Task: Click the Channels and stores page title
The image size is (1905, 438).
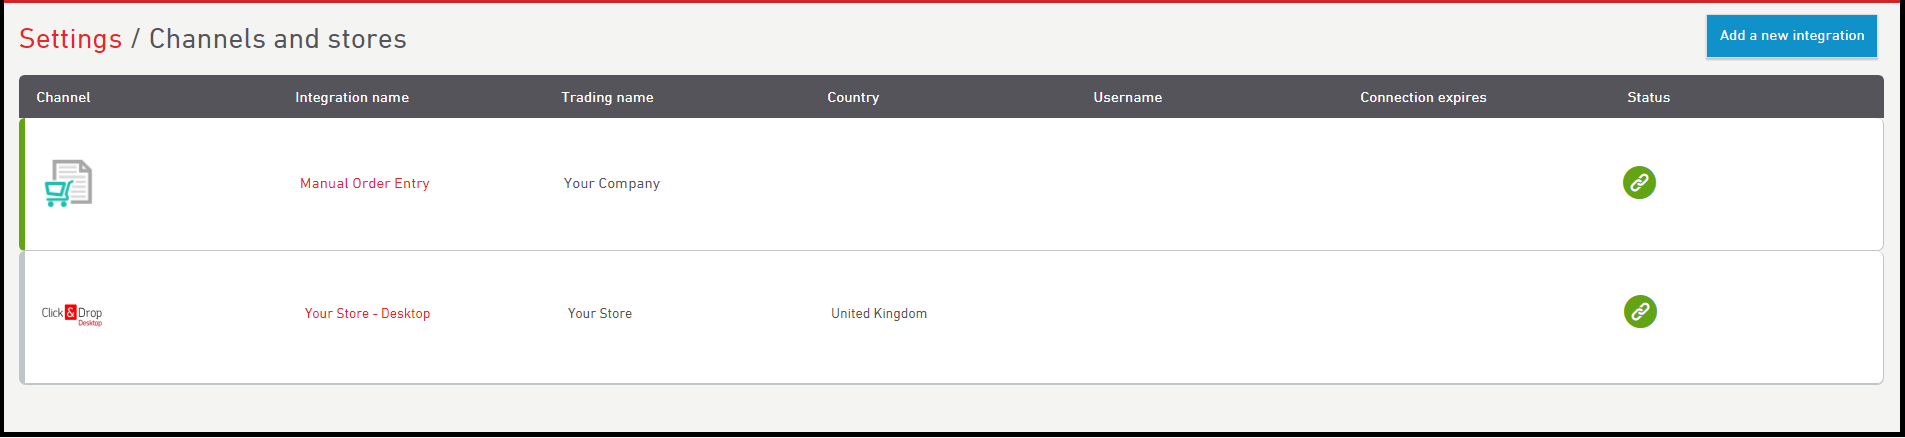Action: 278,38
